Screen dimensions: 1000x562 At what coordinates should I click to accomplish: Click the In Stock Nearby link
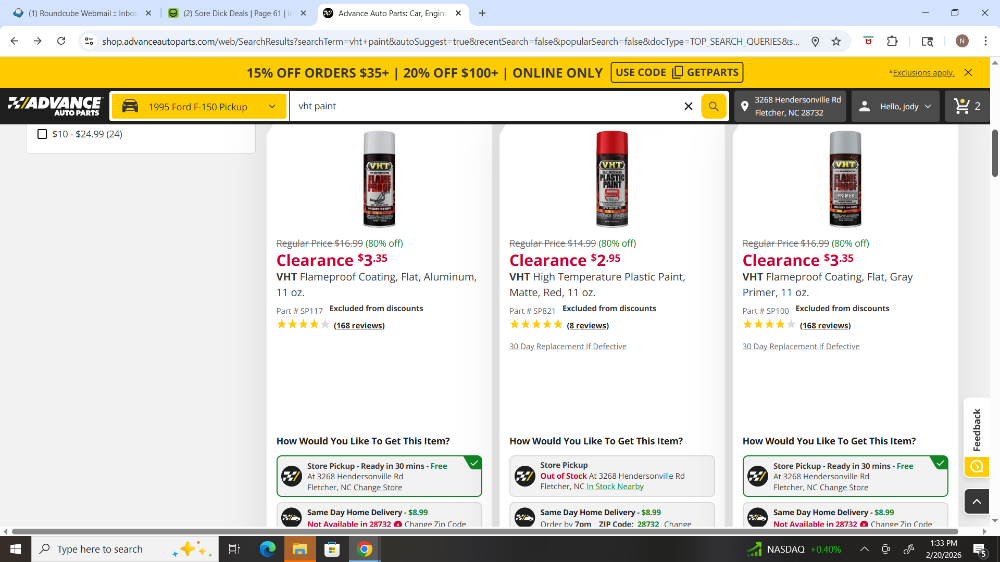click(615, 487)
